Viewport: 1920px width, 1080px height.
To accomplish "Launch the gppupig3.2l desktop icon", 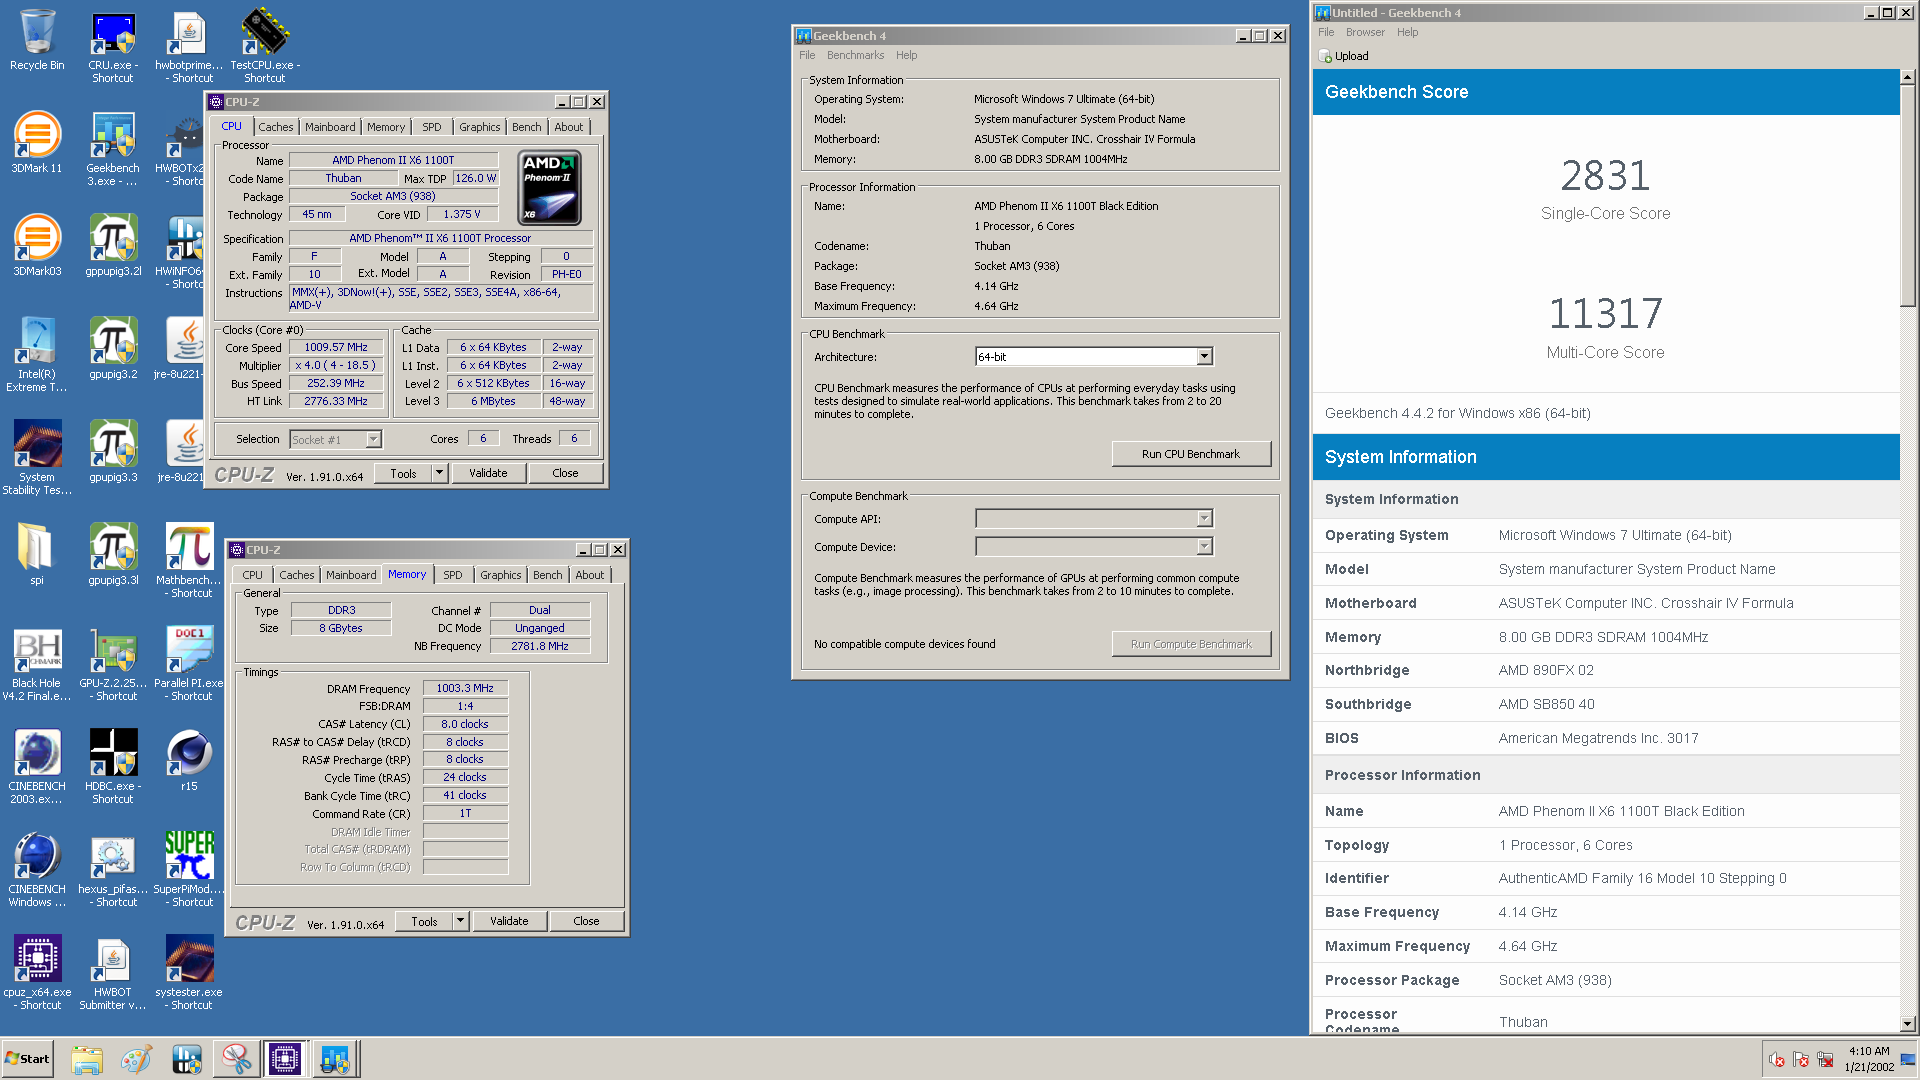I will point(112,246).
